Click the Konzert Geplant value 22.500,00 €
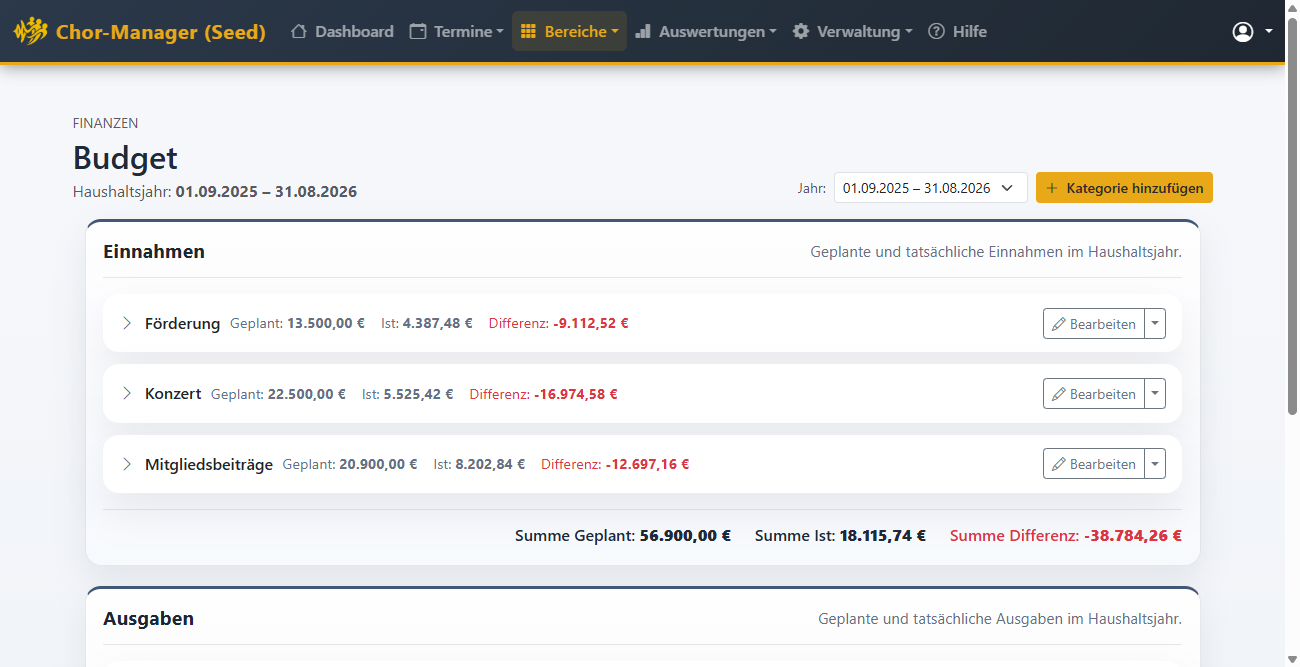 [307, 394]
